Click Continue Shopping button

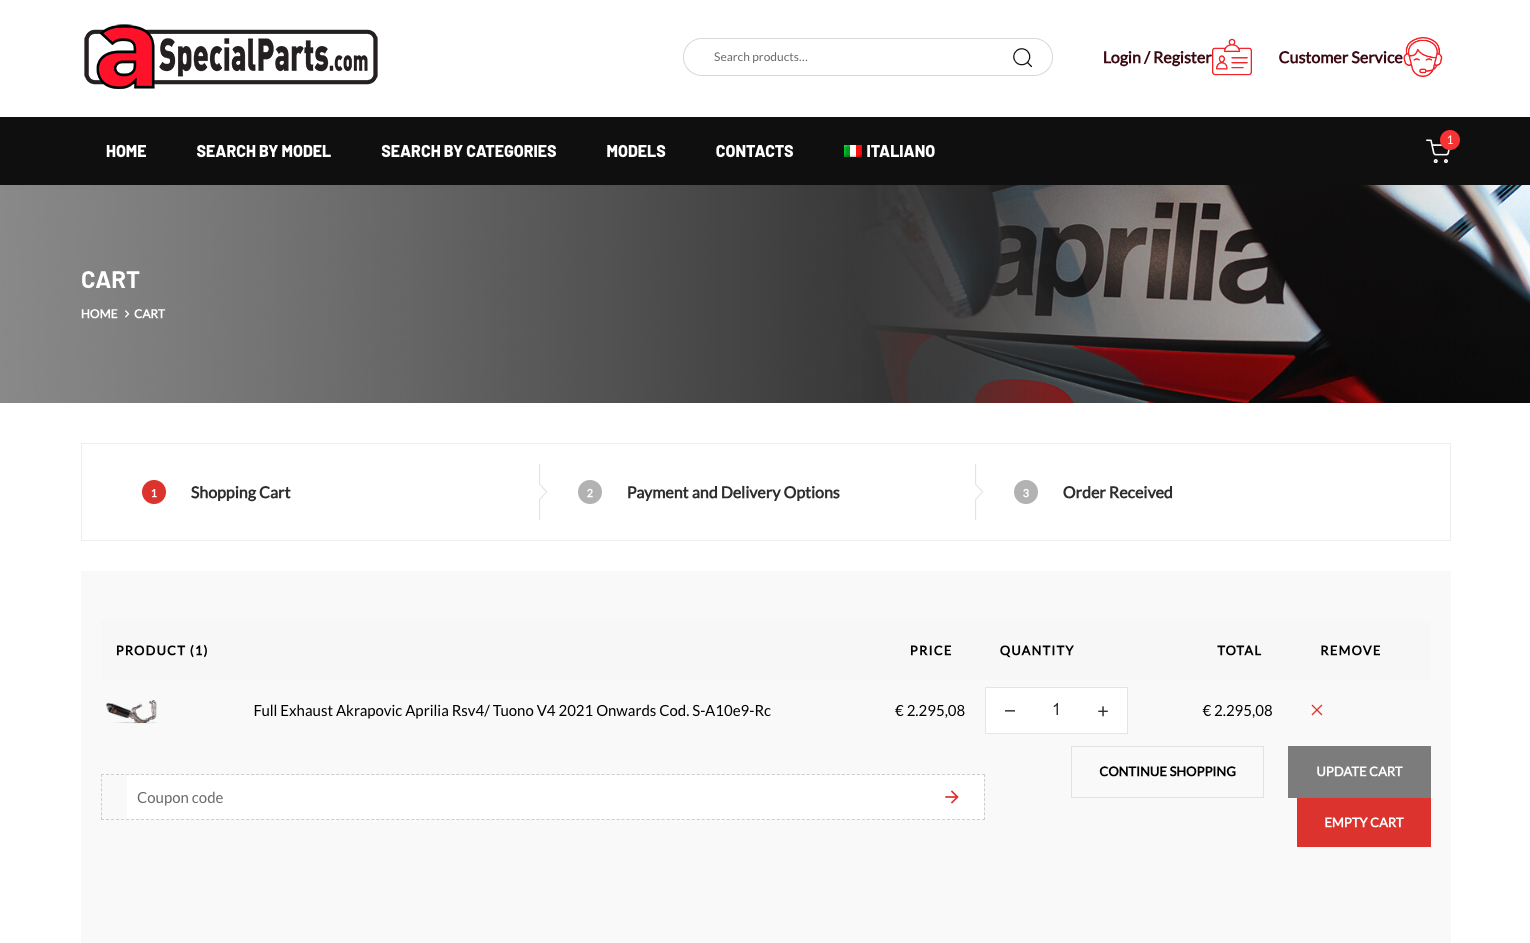coord(1167,771)
